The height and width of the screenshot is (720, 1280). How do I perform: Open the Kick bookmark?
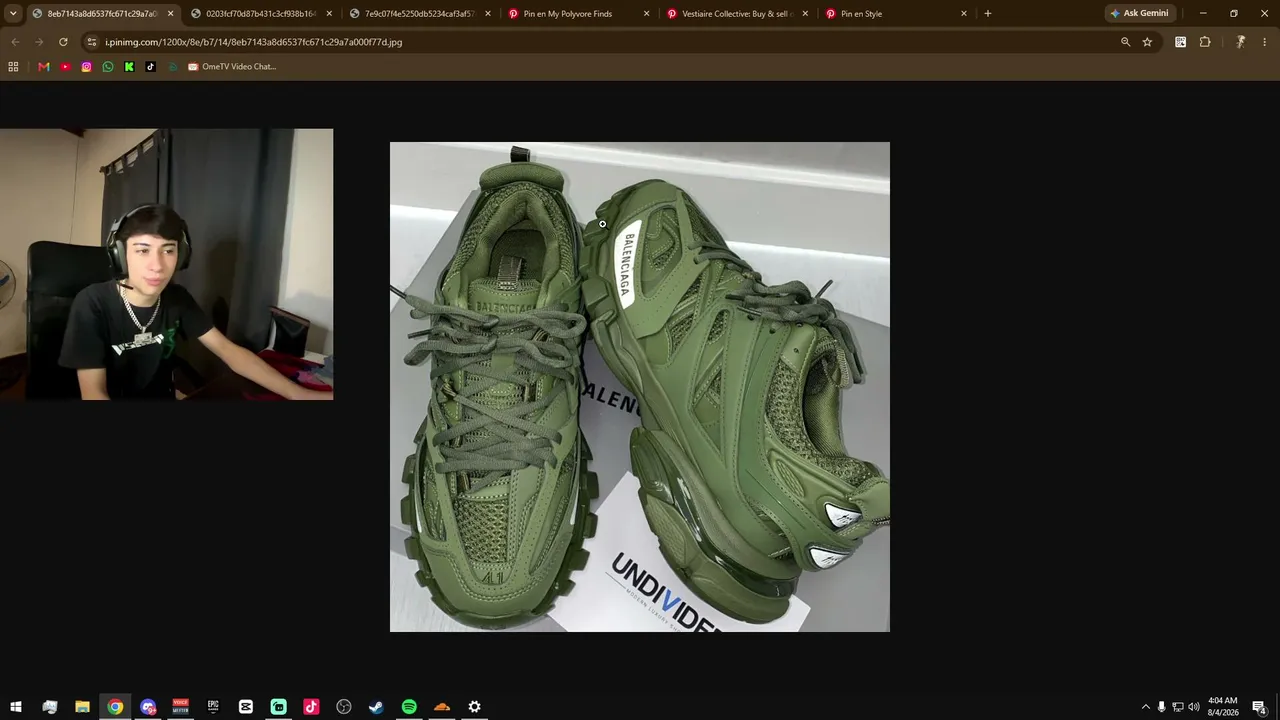[129, 67]
